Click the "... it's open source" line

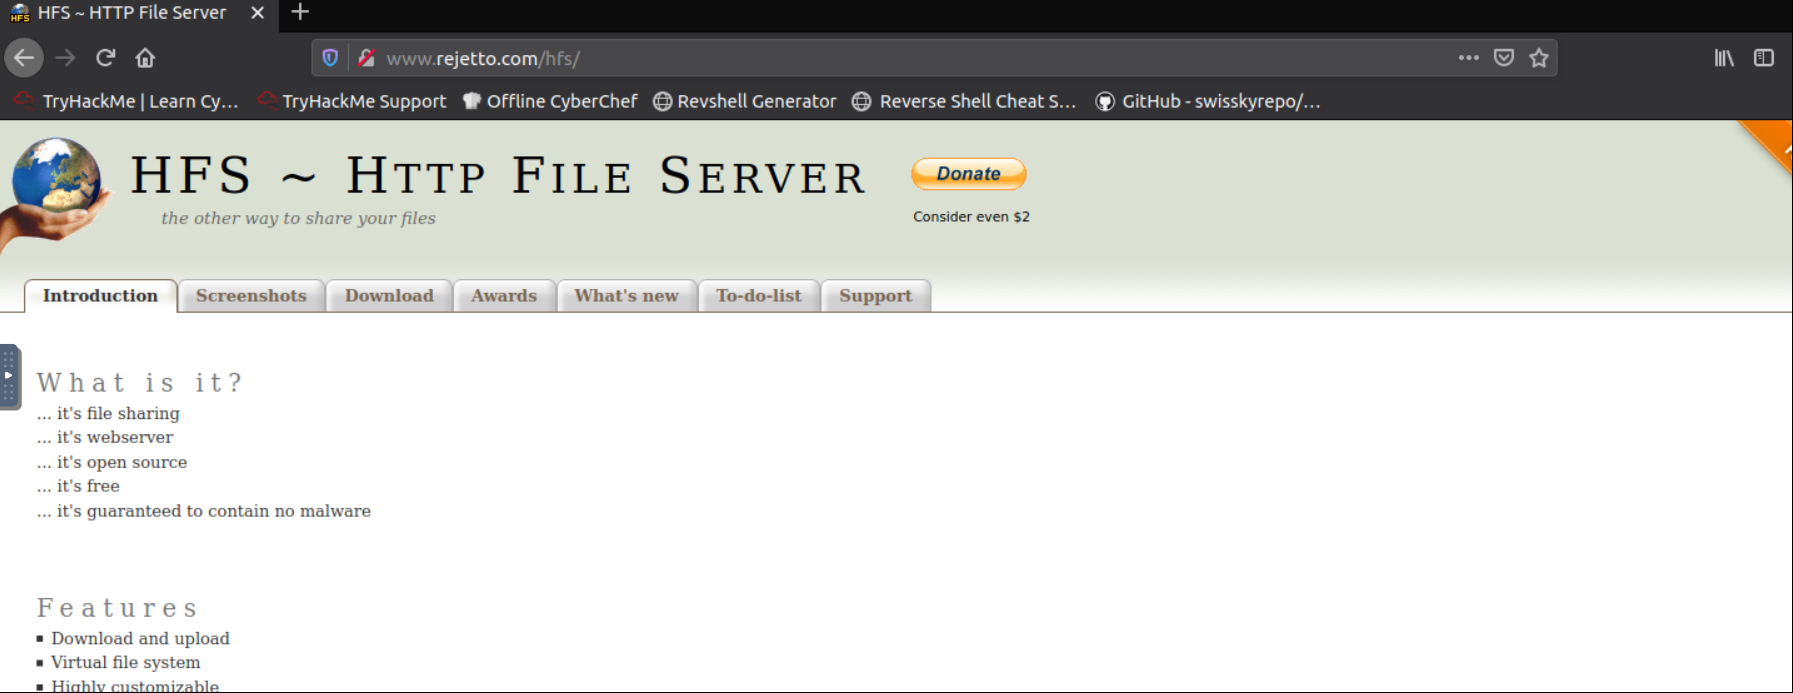pos(112,462)
